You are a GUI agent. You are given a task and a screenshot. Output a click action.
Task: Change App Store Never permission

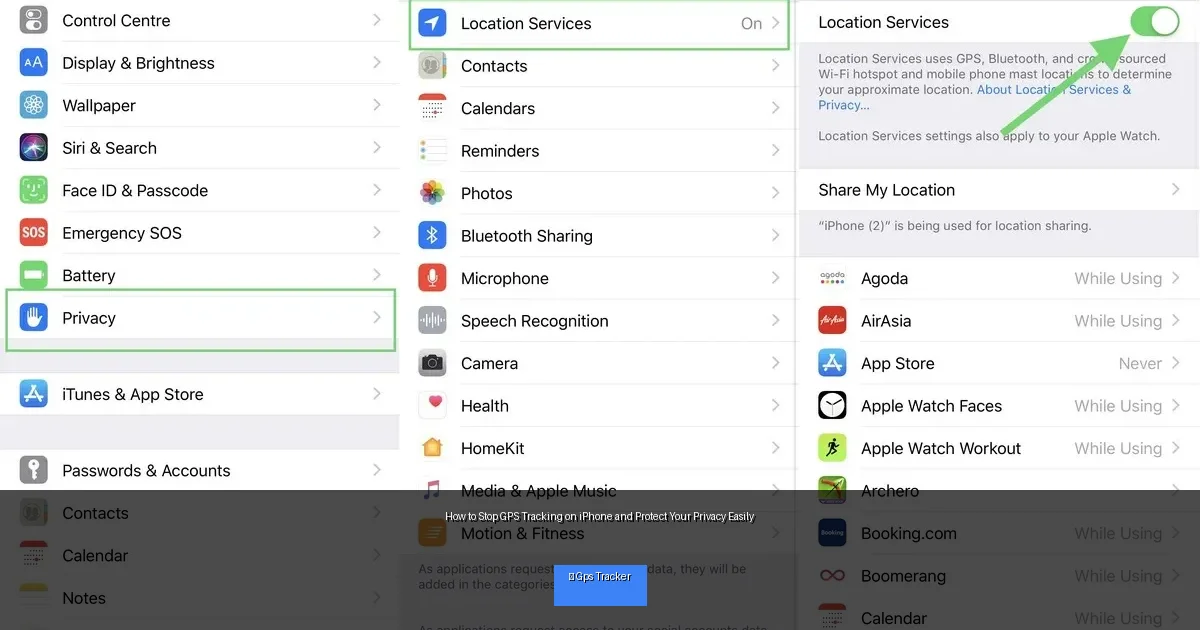coord(1140,363)
